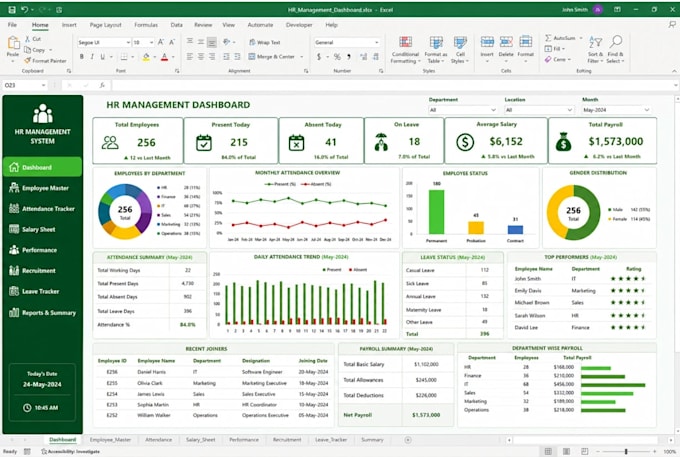Click the red Font Color A icon
This screenshot has width=680, height=457.
(x=164, y=57)
